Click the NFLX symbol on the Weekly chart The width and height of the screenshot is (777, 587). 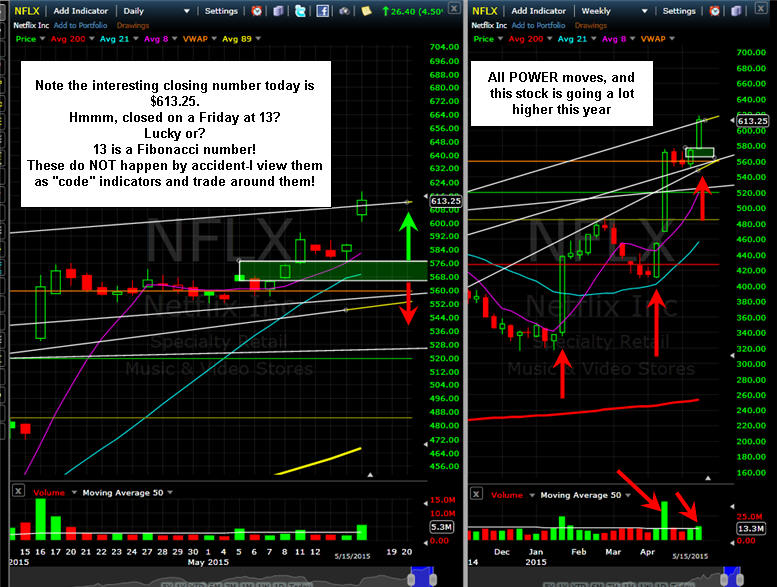click(x=485, y=11)
